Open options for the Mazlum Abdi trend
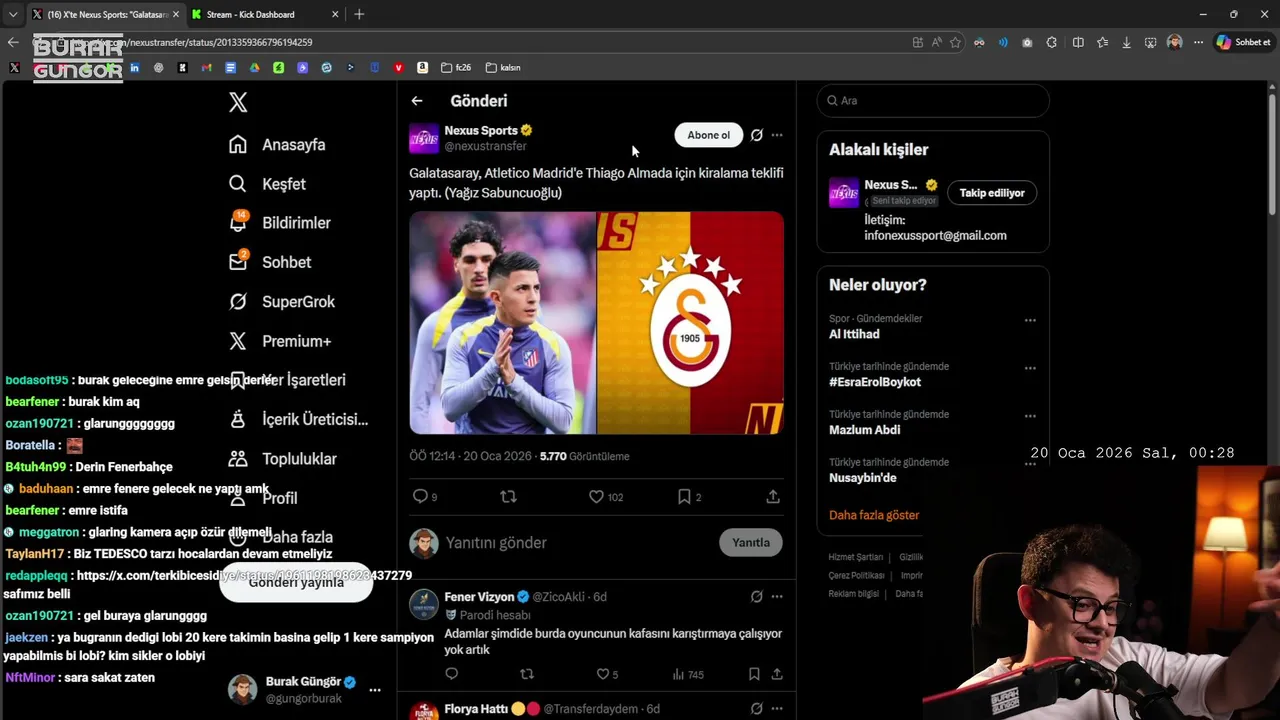 click(1030, 416)
